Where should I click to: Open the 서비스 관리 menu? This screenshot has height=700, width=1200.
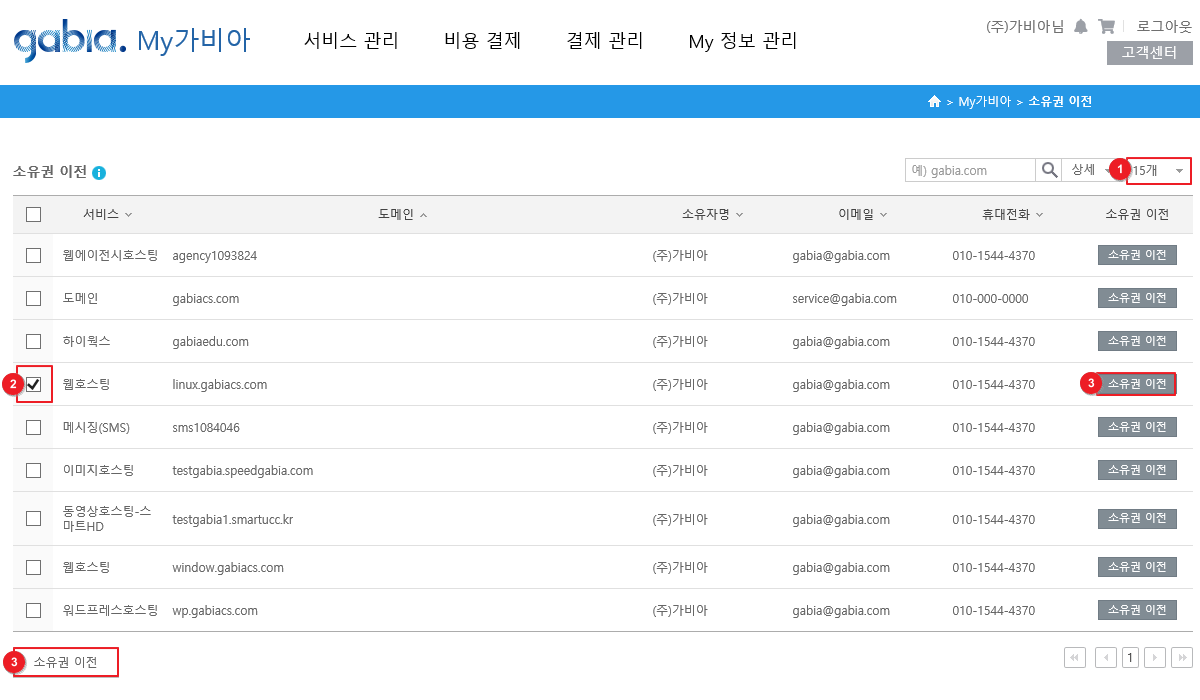tap(351, 41)
